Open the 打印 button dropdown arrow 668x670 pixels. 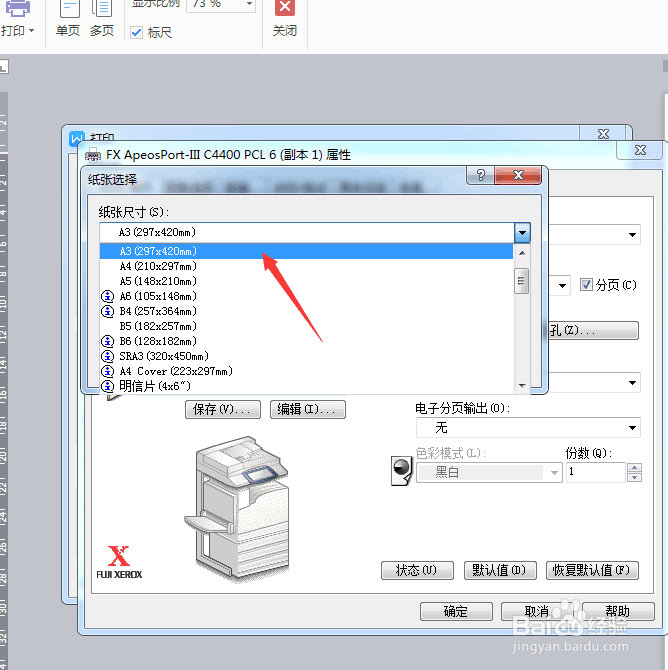(x=31, y=31)
